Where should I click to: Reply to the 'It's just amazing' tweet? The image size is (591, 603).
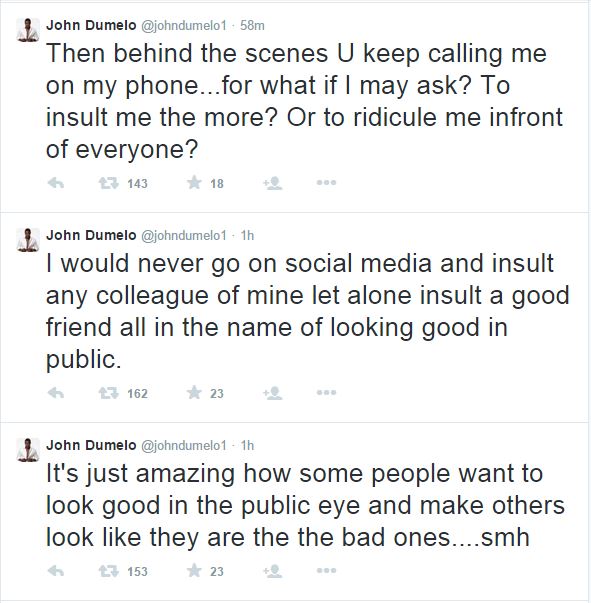pos(56,571)
